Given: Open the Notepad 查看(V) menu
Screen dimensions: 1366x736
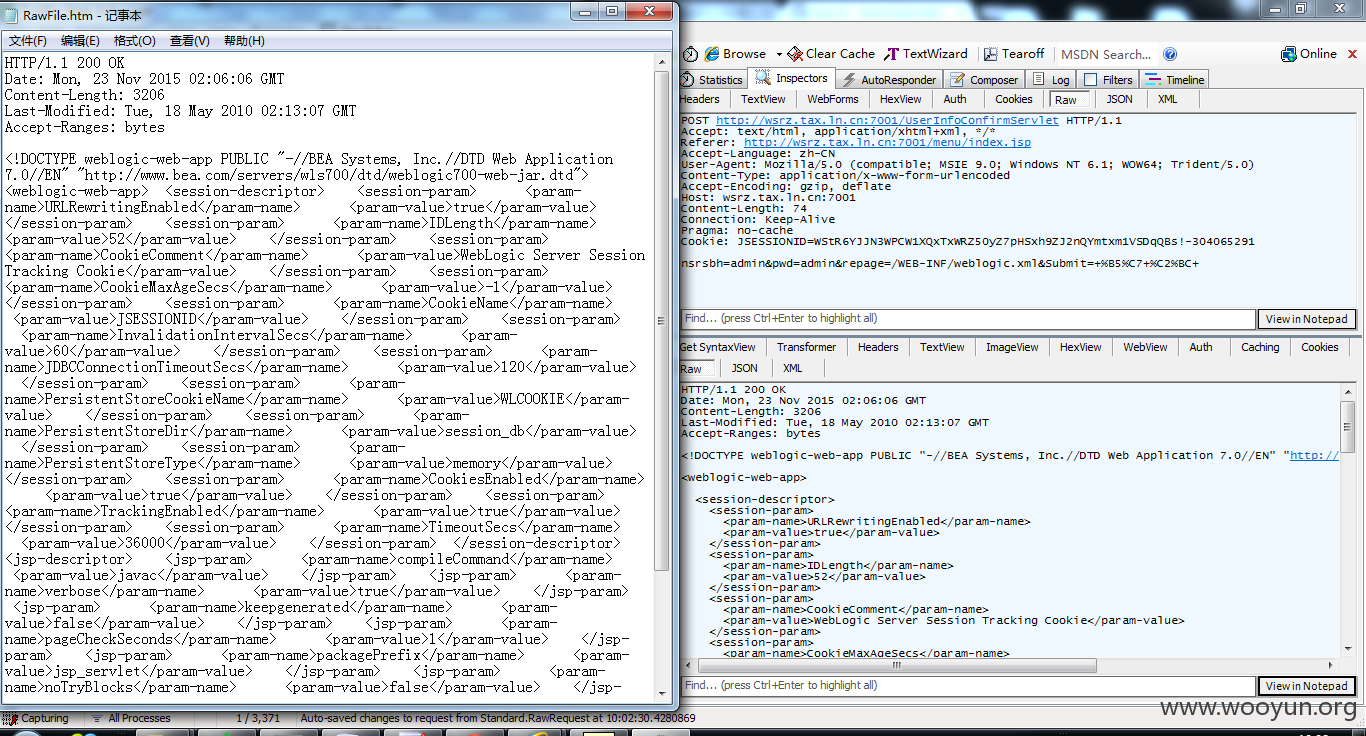Looking at the screenshot, I should 190,41.
